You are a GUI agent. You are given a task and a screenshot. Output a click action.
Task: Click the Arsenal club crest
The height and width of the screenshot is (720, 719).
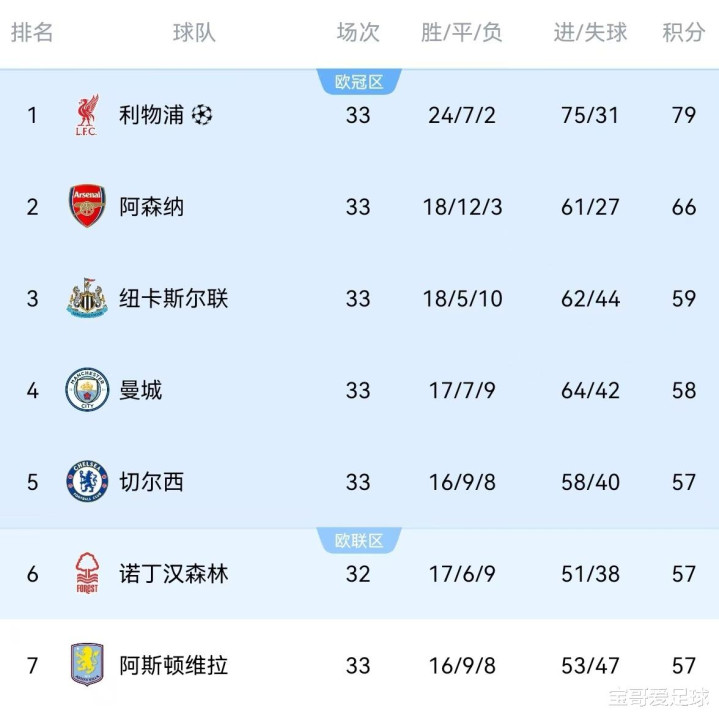click(x=87, y=206)
